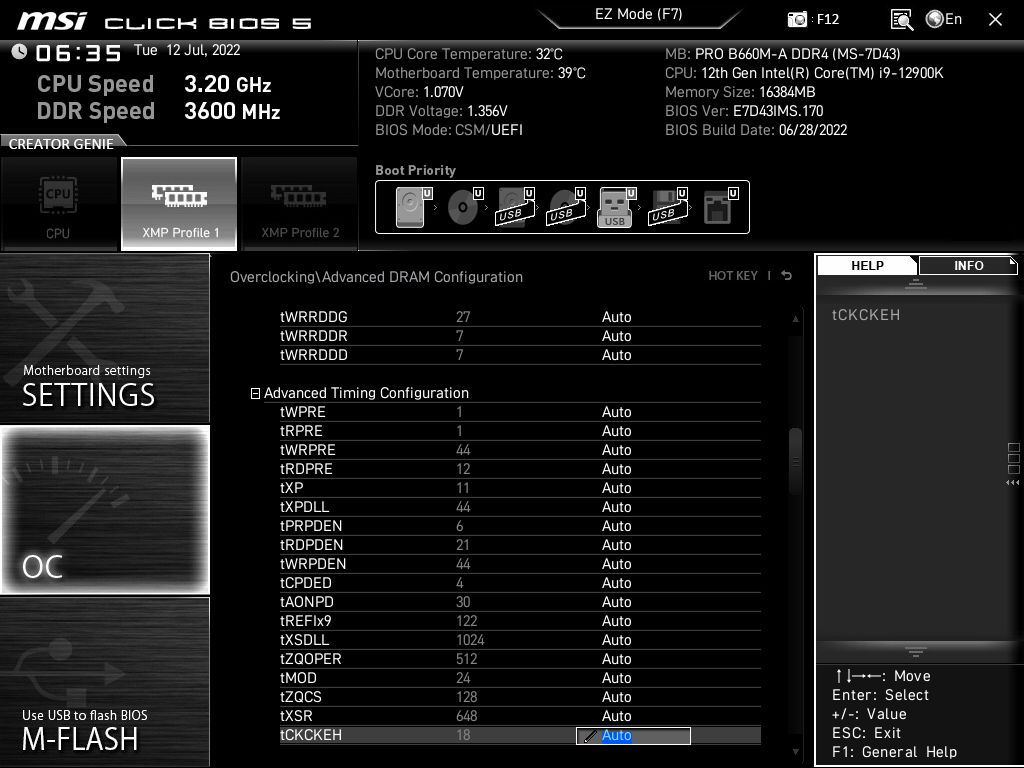Select the tCPDED timing row
1024x768 pixels.
tap(520, 583)
